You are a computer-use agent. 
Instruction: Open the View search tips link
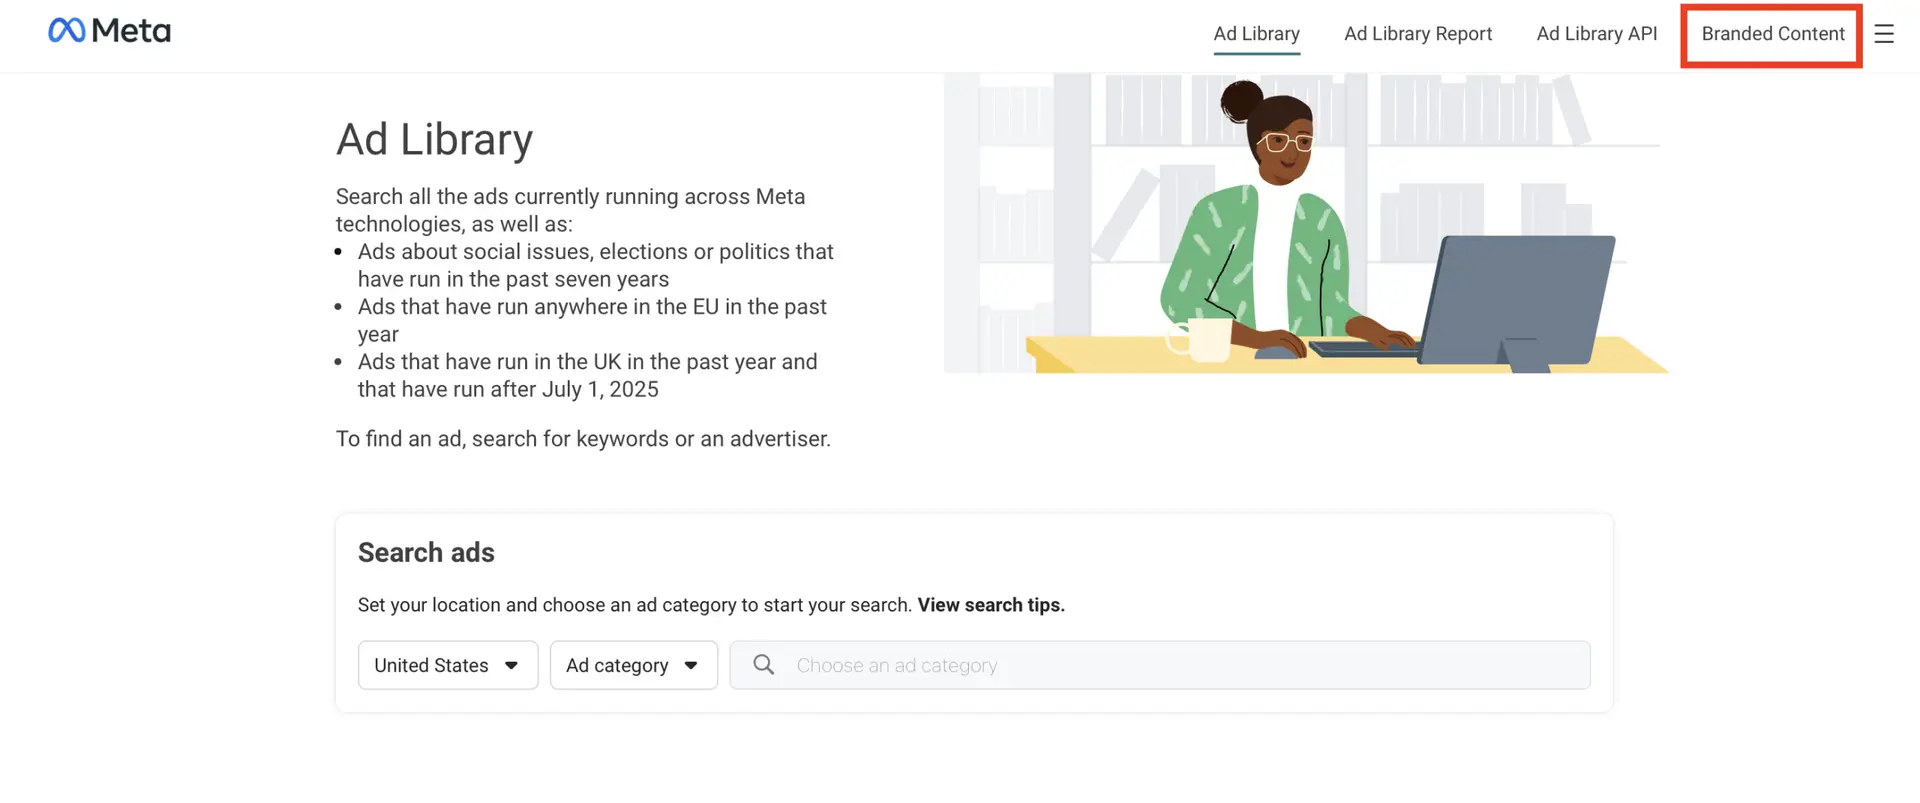[991, 605]
